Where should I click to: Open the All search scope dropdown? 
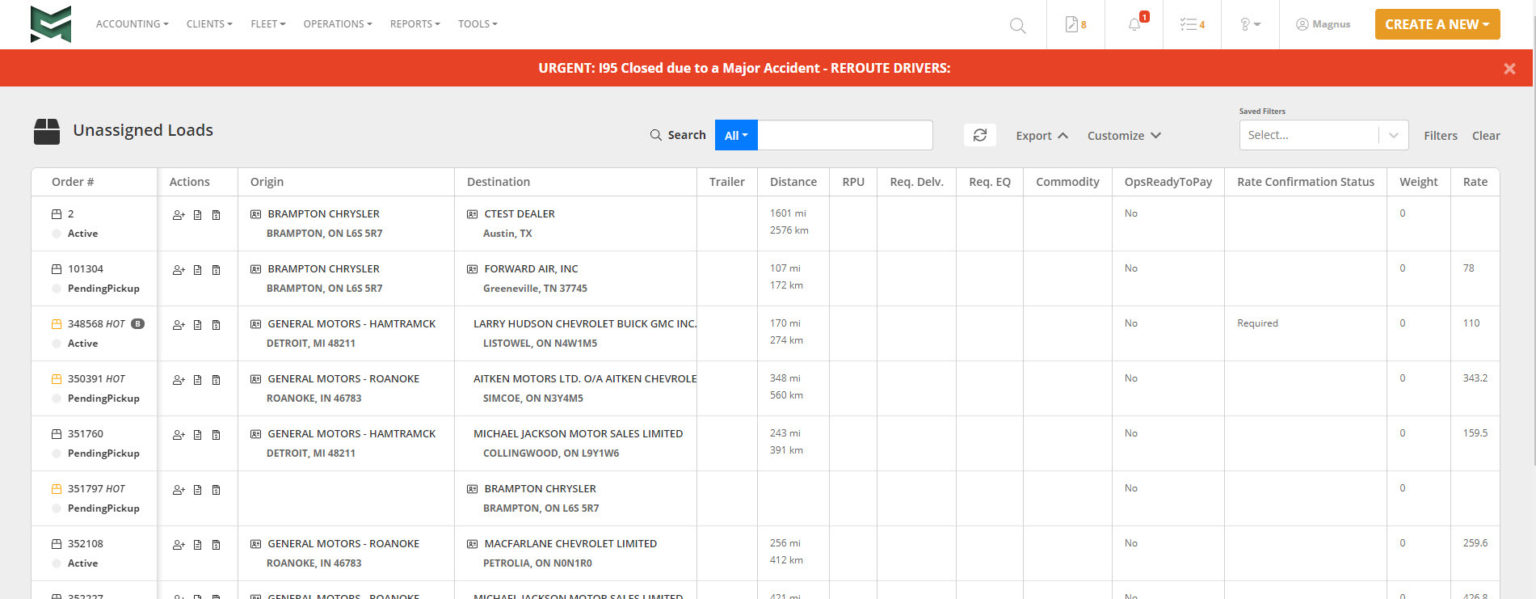click(736, 135)
